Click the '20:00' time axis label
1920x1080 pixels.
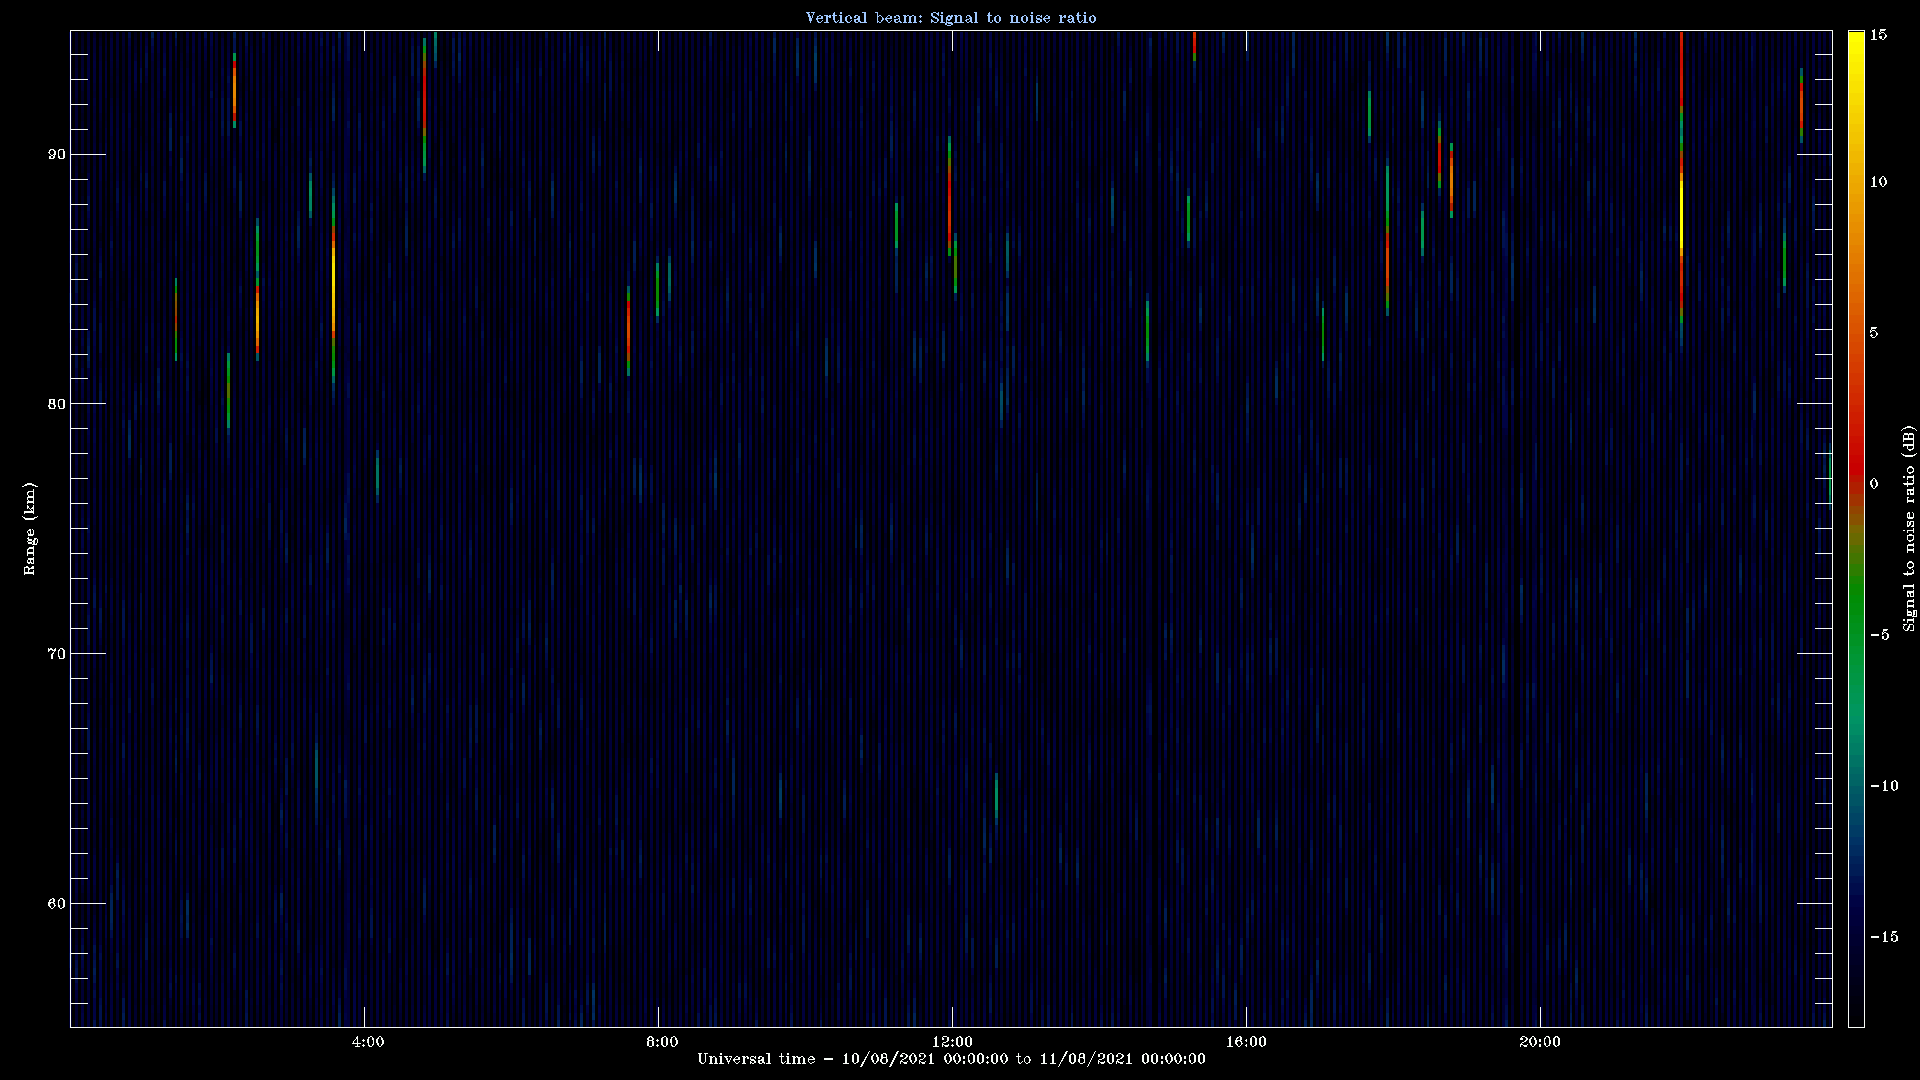click(1540, 1042)
